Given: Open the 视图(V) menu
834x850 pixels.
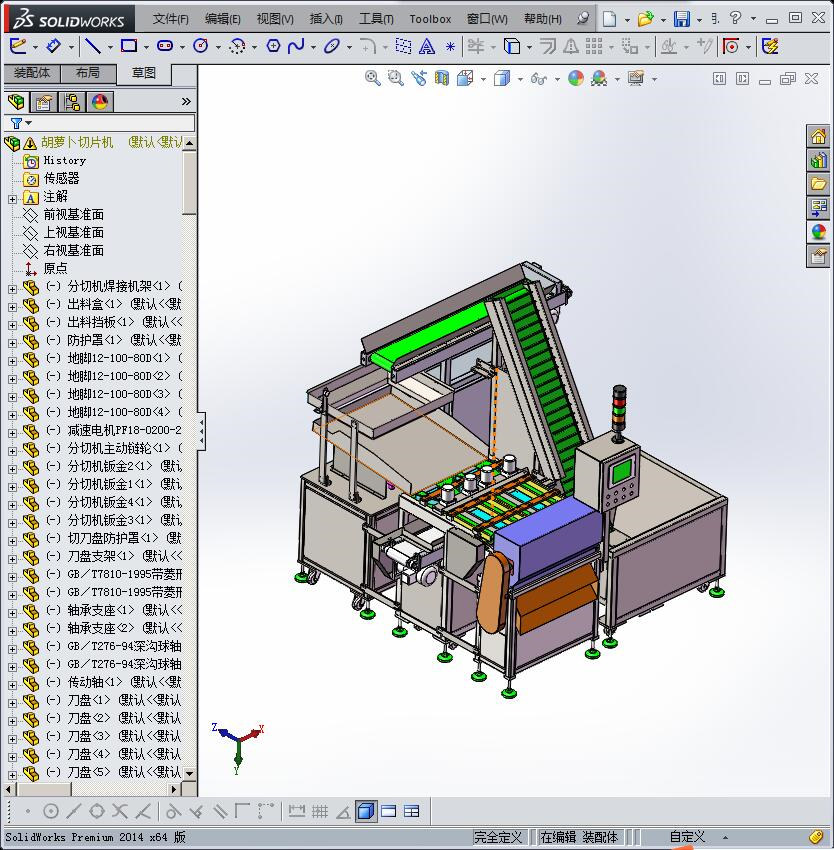Looking at the screenshot, I should 275,19.
